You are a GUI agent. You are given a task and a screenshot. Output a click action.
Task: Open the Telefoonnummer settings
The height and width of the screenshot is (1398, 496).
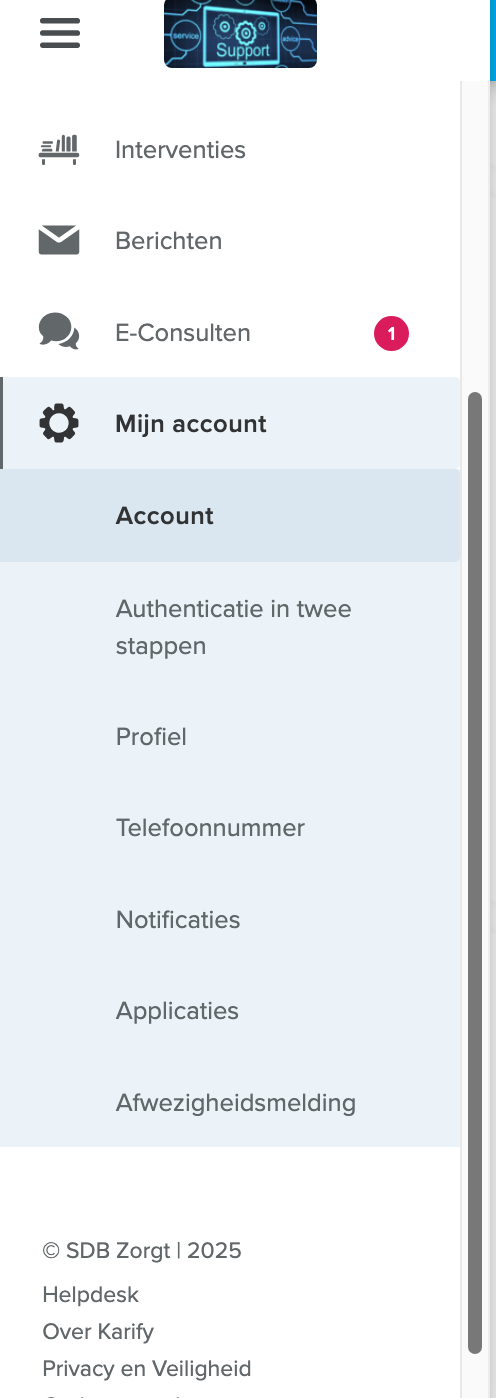(x=231, y=828)
